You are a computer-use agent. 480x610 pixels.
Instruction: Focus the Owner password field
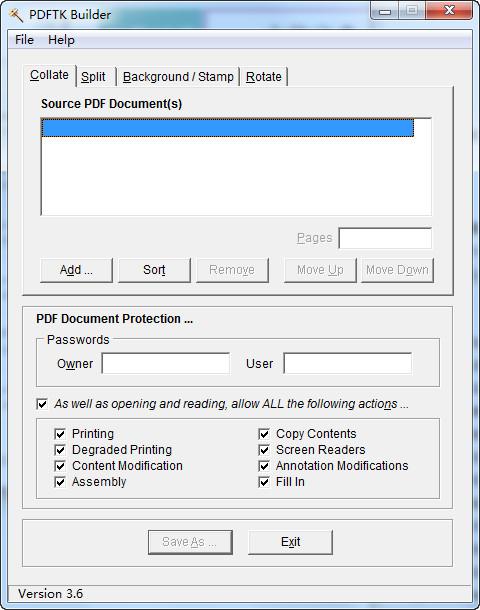[x=166, y=363]
